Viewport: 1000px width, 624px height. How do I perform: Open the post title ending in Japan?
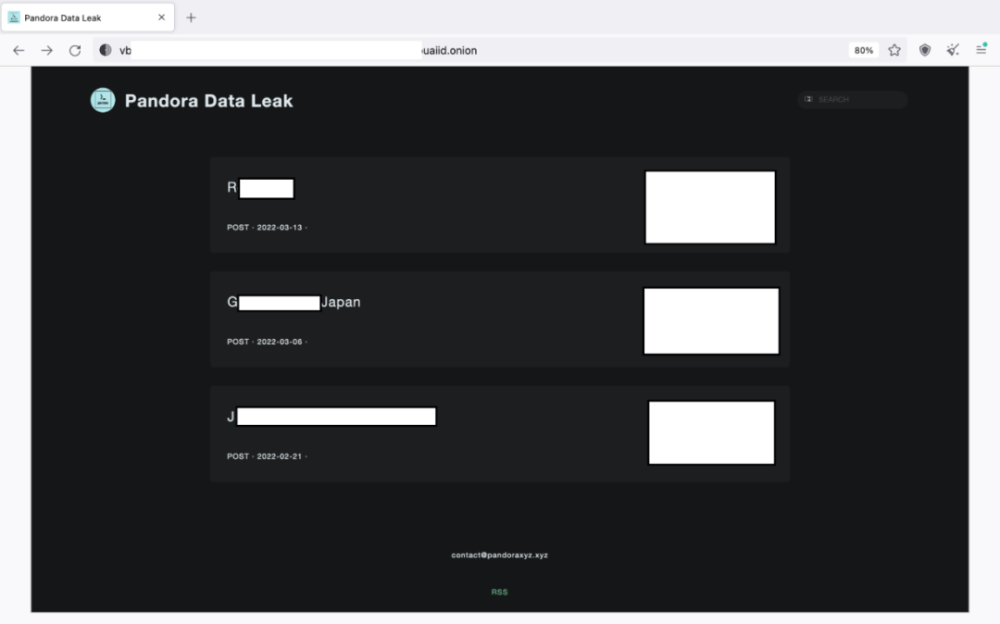293,302
